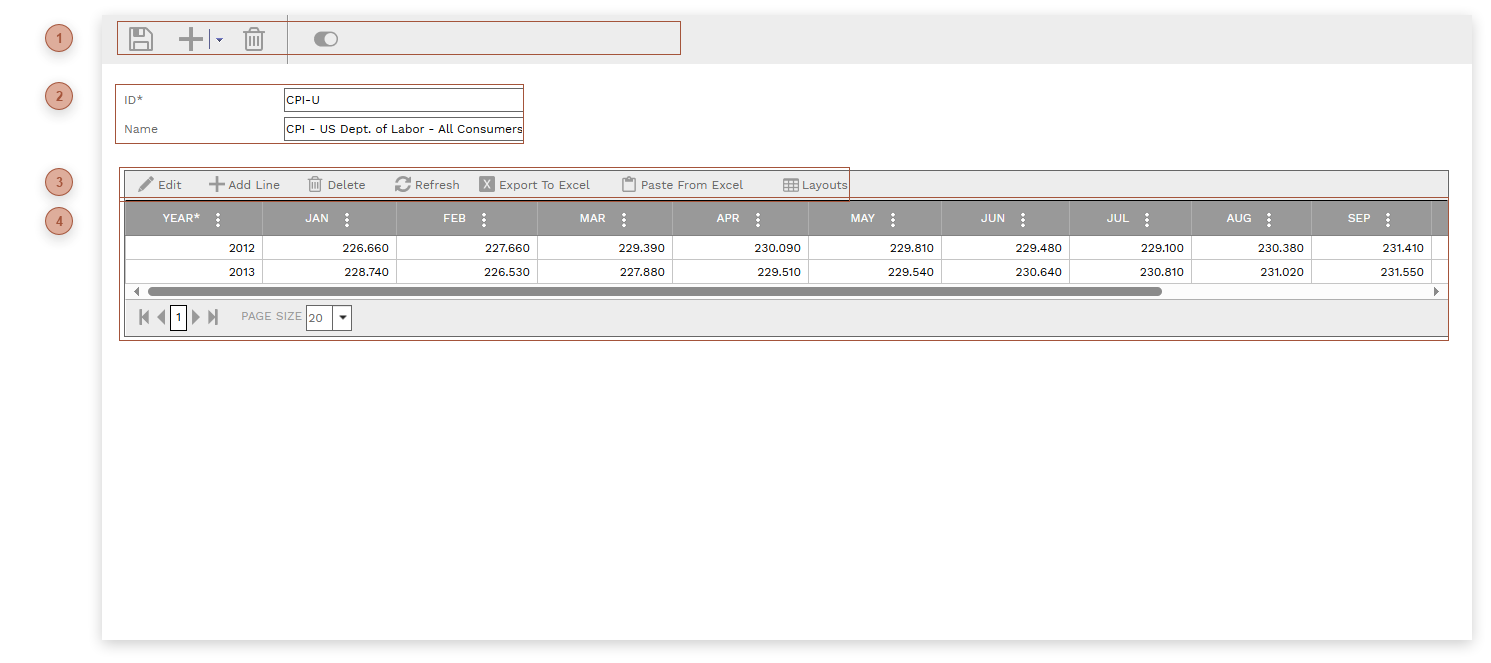1491x663 pixels.
Task: Click the horizontal scrollbar right arrow
Action: coord(1437,291)
